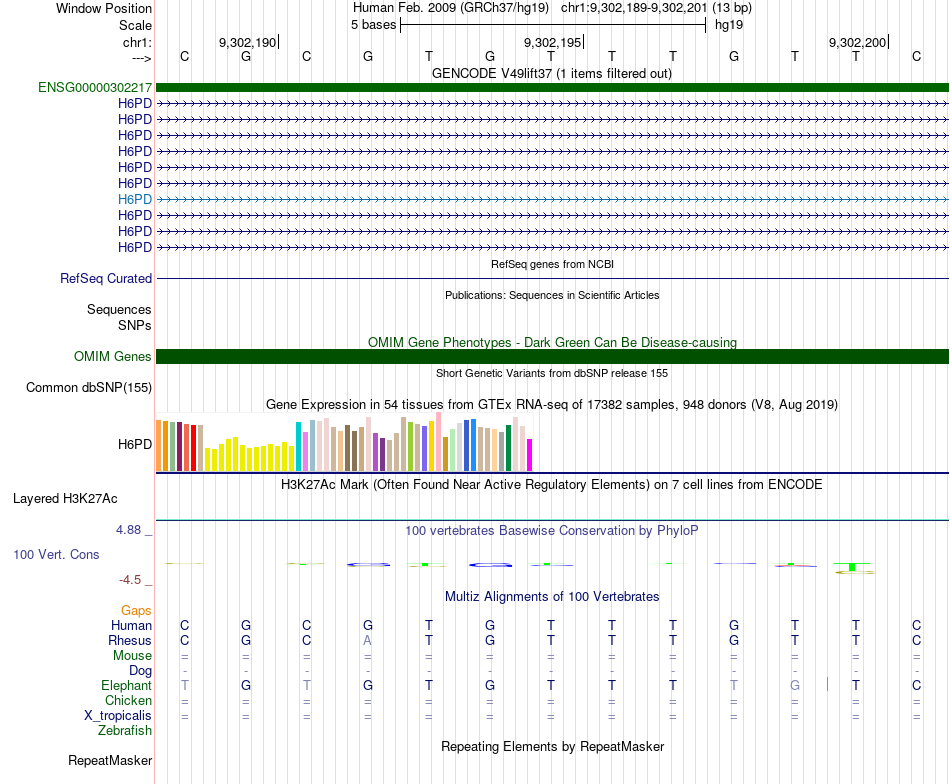The height and width of the screenshot is (784, 950).
Task: Click the Multiz Alignments of 100 Vertebrates title
Action: coord(552,597)
